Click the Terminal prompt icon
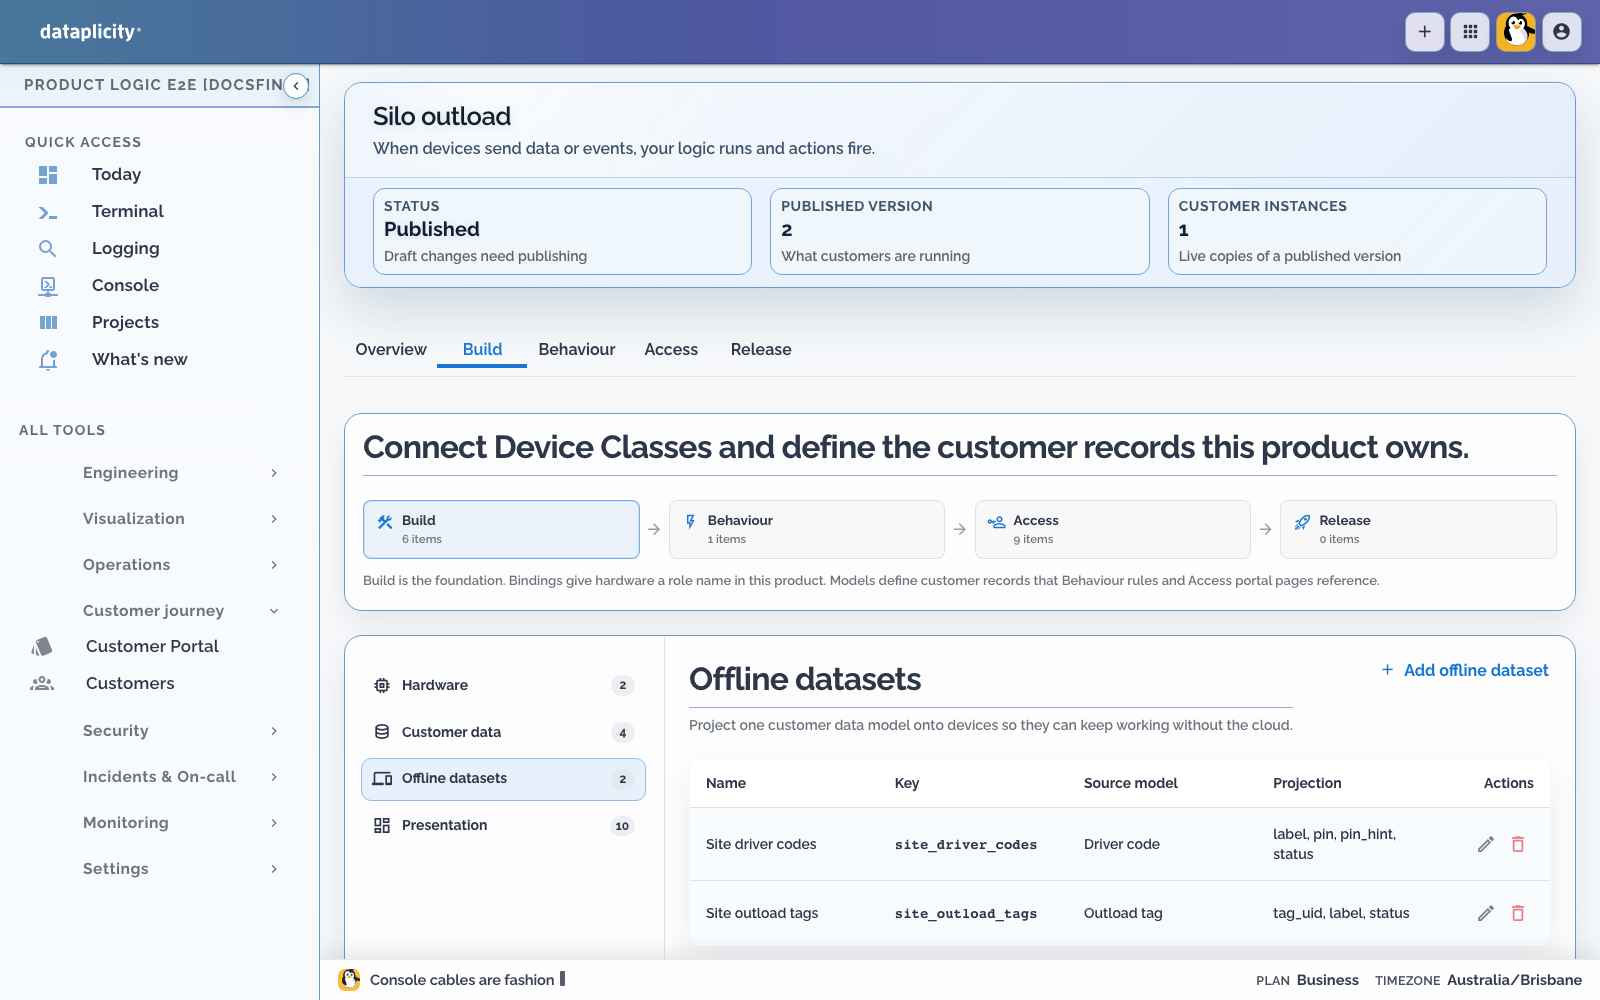 coord(48,212)
